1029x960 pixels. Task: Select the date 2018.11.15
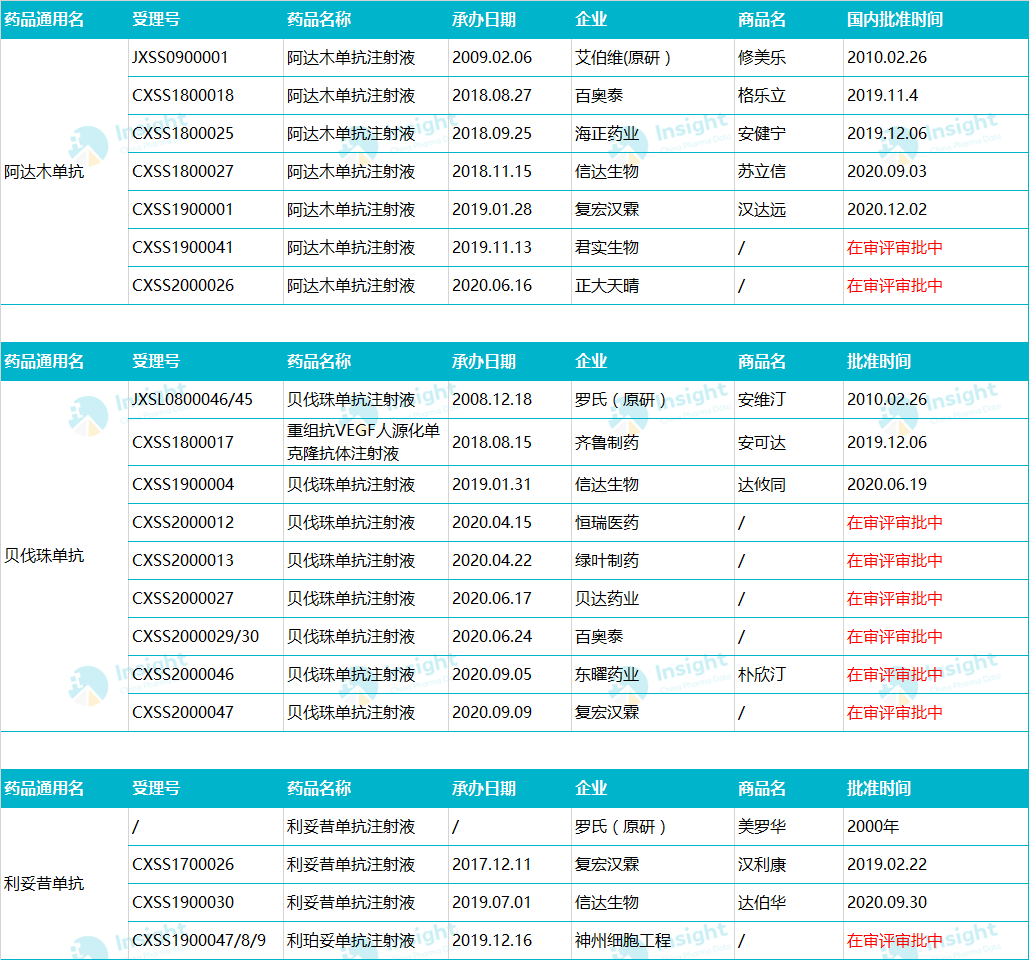[492, 172]
